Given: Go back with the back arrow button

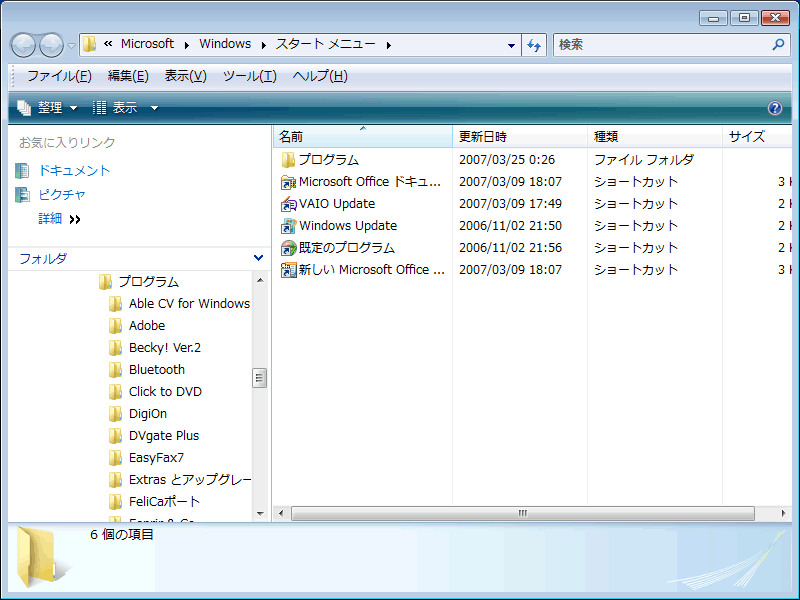Looking at the screenshot, I should pyautogui.click(x=23, y=45).
